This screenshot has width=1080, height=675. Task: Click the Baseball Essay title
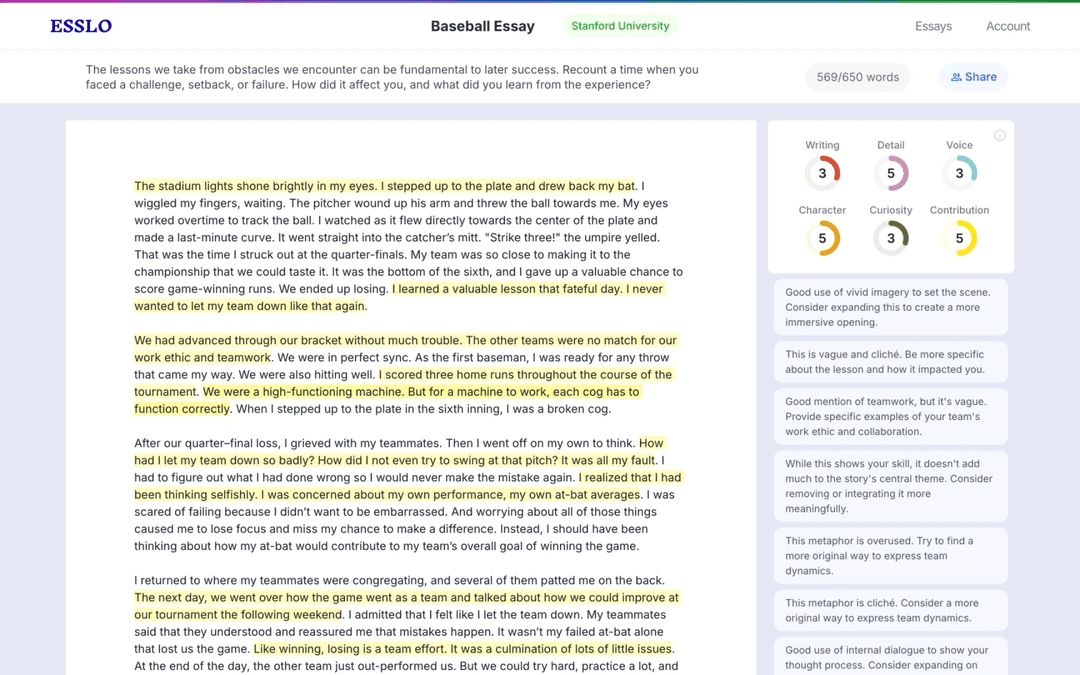483,27
